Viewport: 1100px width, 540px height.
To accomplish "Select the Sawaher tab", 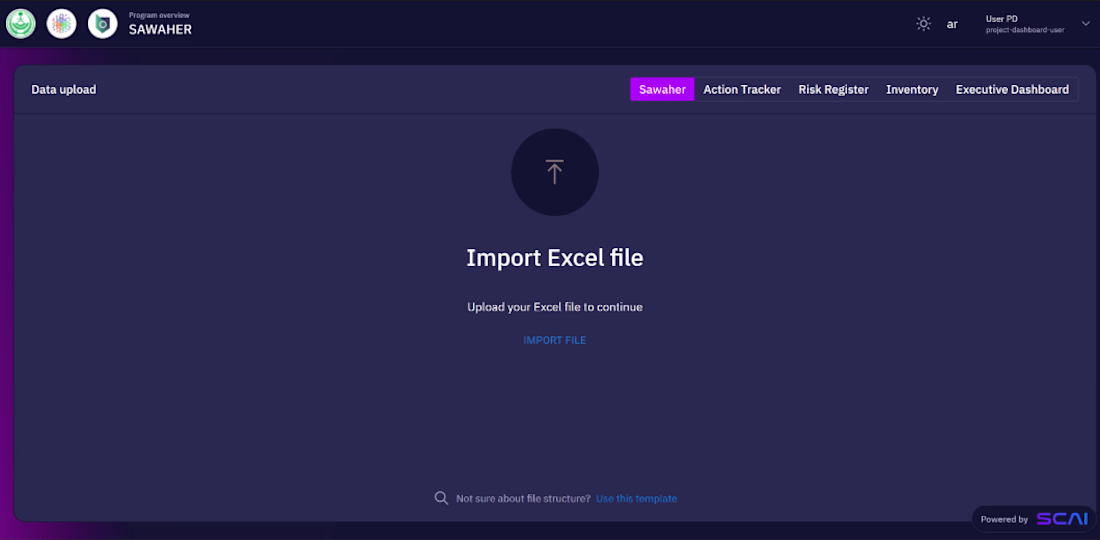I will pyautogui.click(x=662, y=90).
